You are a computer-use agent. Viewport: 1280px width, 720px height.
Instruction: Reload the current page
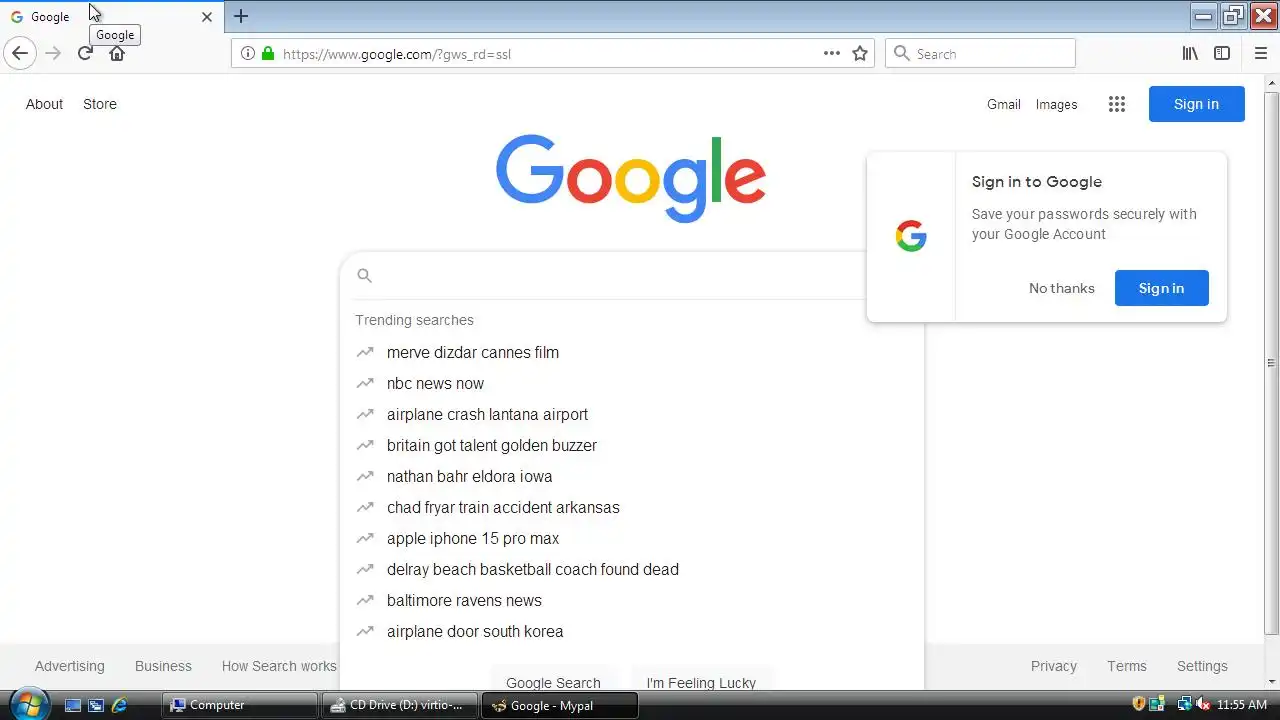(85, 53)
